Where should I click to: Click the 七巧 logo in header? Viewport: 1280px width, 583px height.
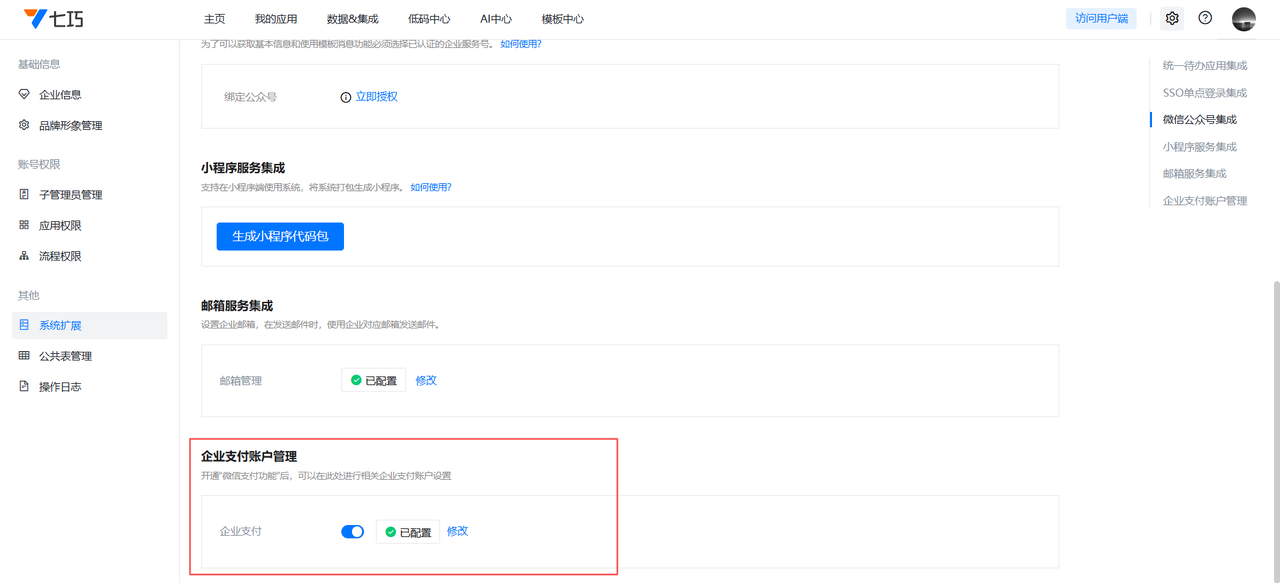tap(54, 19)
